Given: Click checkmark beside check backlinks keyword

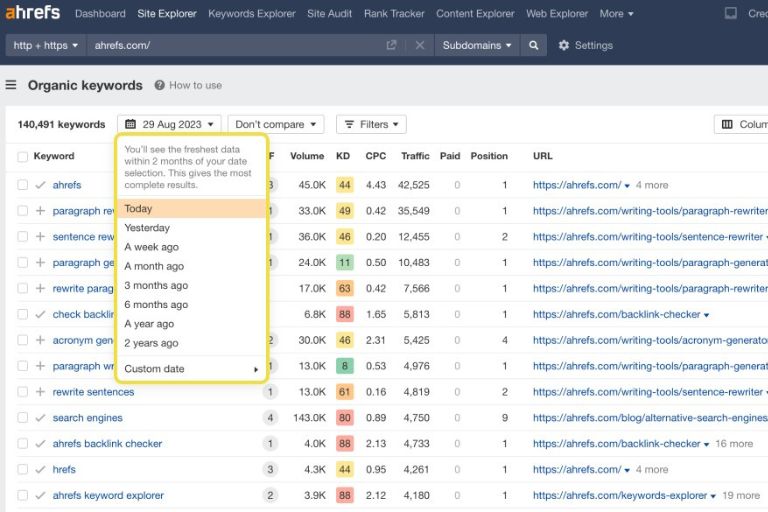Looking at the screenshot, I should pyautogui.click(x=40, y=314).
